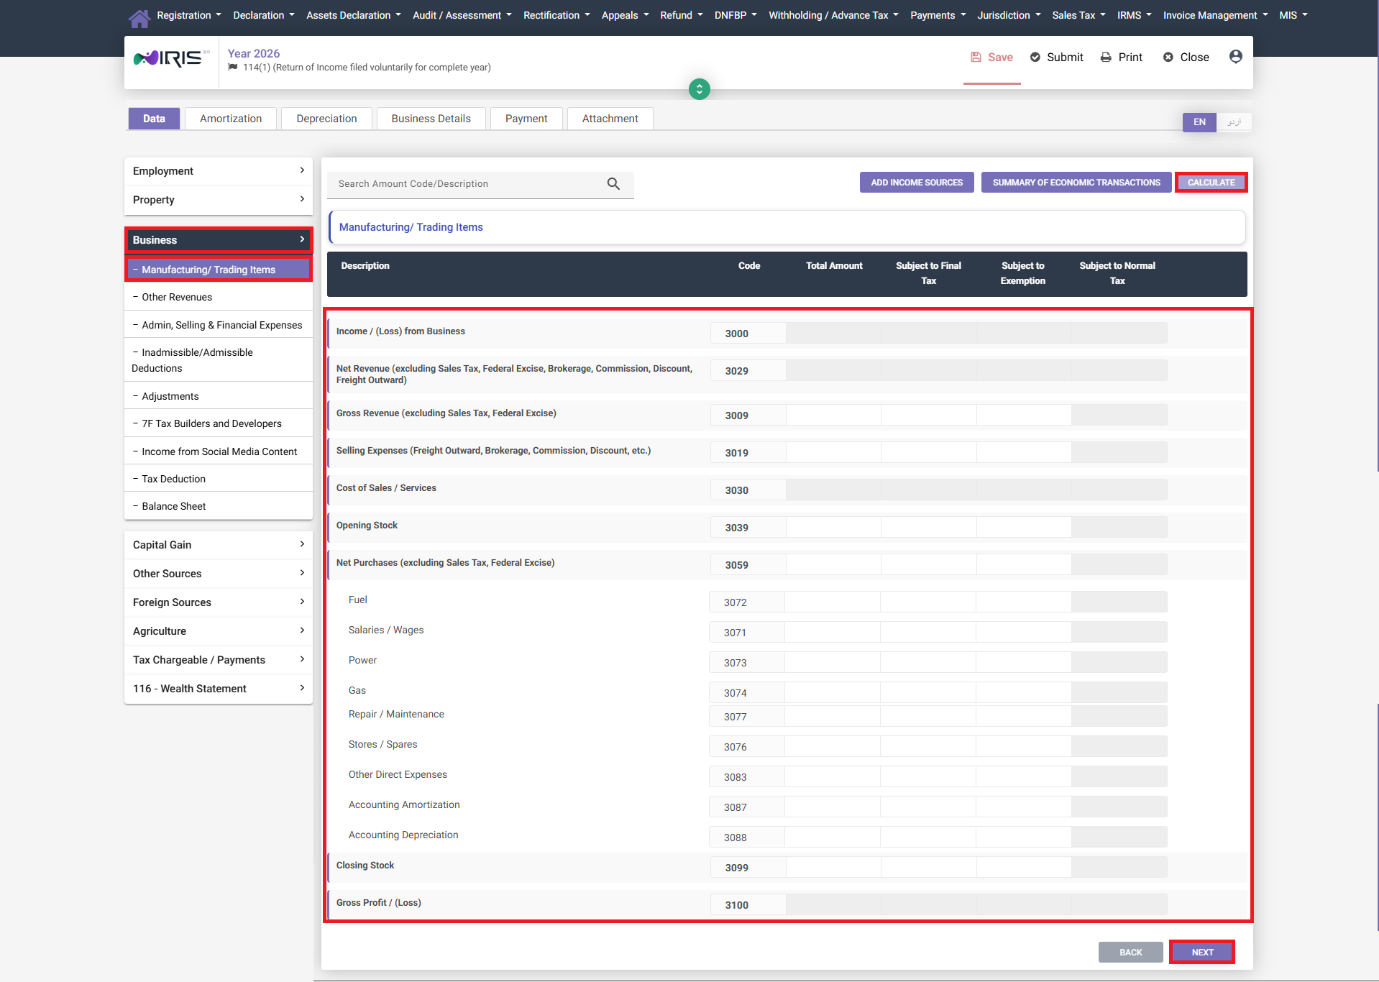Select Tax Deduction in sidebar
The width and height of the screenshot is (1379, 982).
(218, 479)
